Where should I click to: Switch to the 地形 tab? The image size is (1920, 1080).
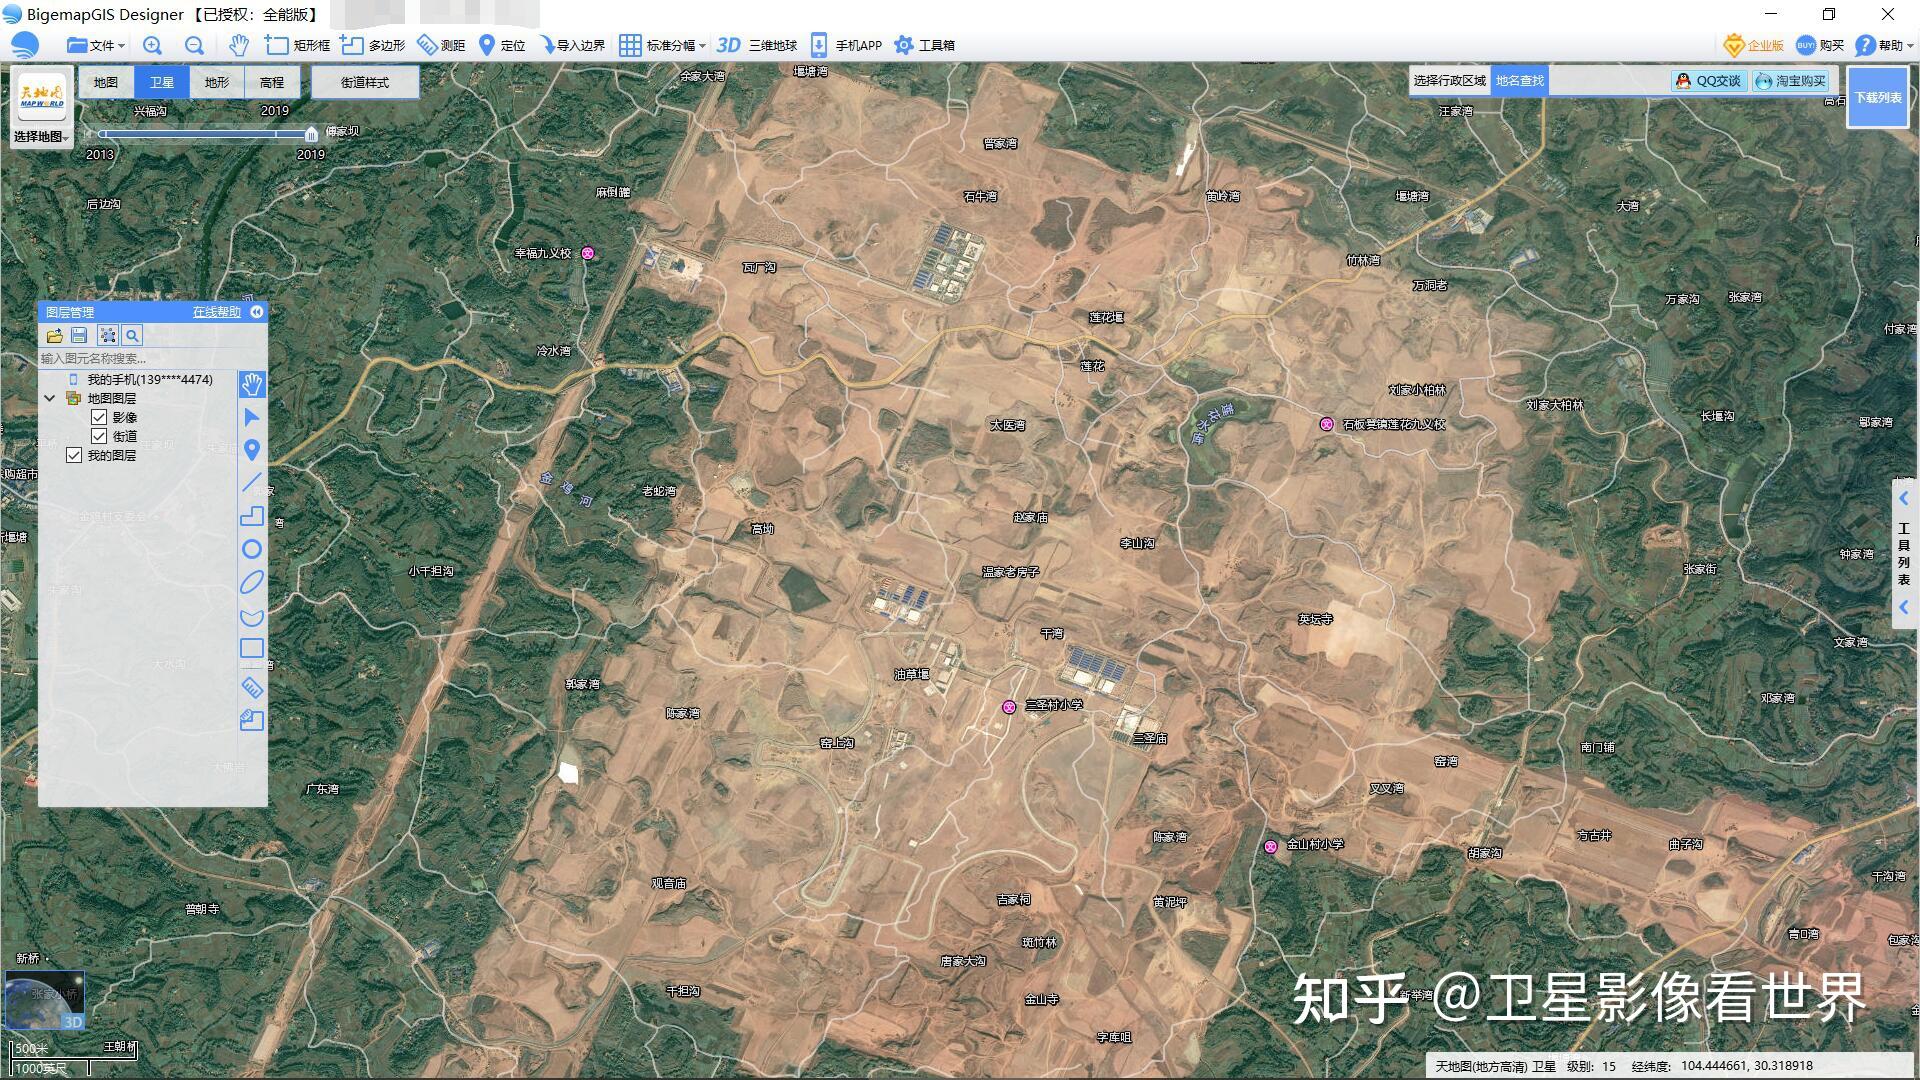(216, 82)
